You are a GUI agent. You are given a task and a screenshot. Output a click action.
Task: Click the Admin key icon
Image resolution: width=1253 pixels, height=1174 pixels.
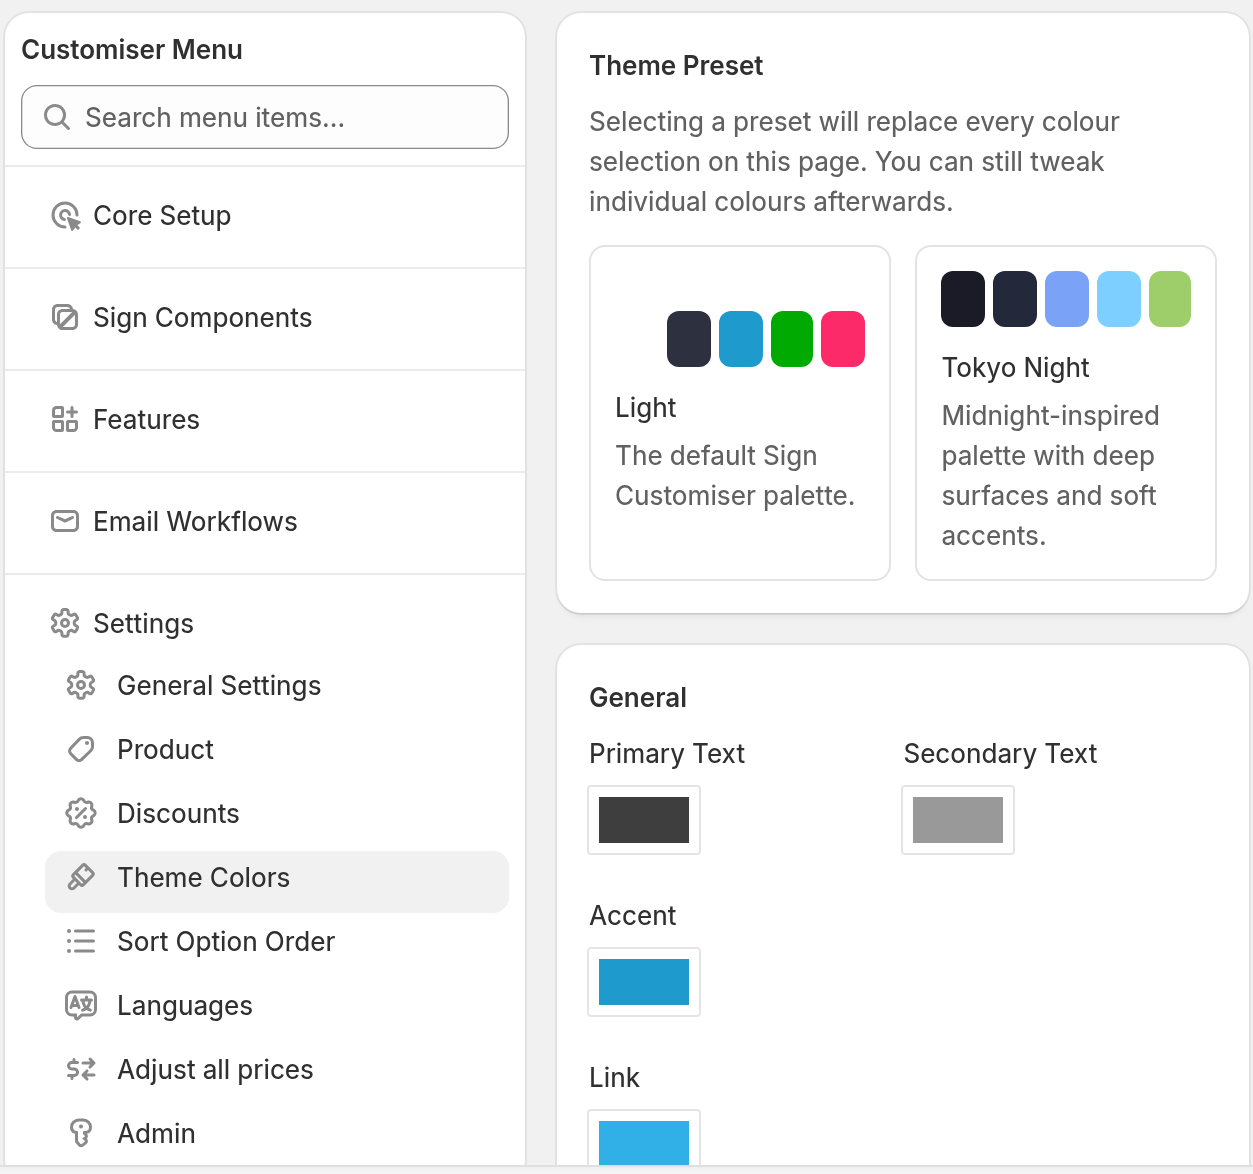click(81, 1134)
